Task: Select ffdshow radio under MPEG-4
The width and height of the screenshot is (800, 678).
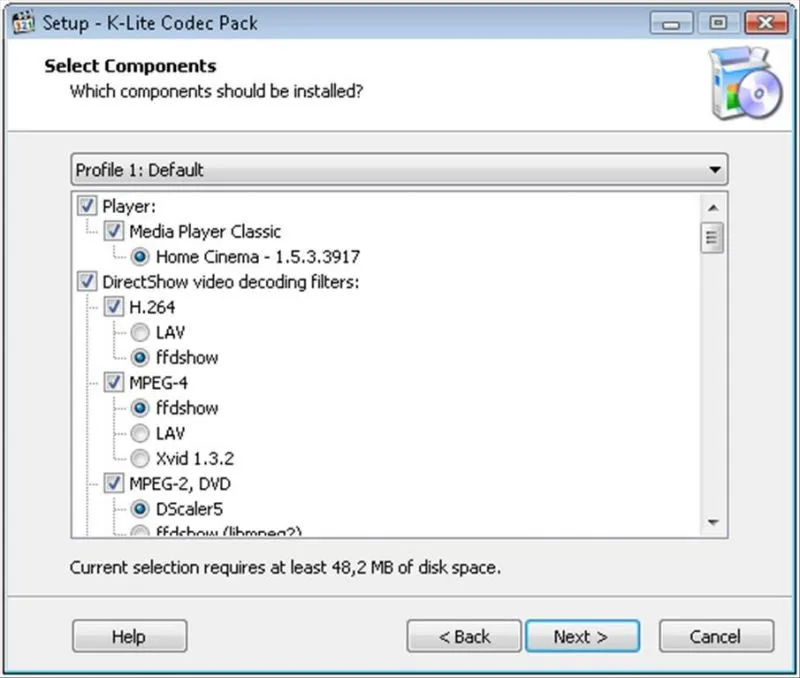Action: (140, 408)
